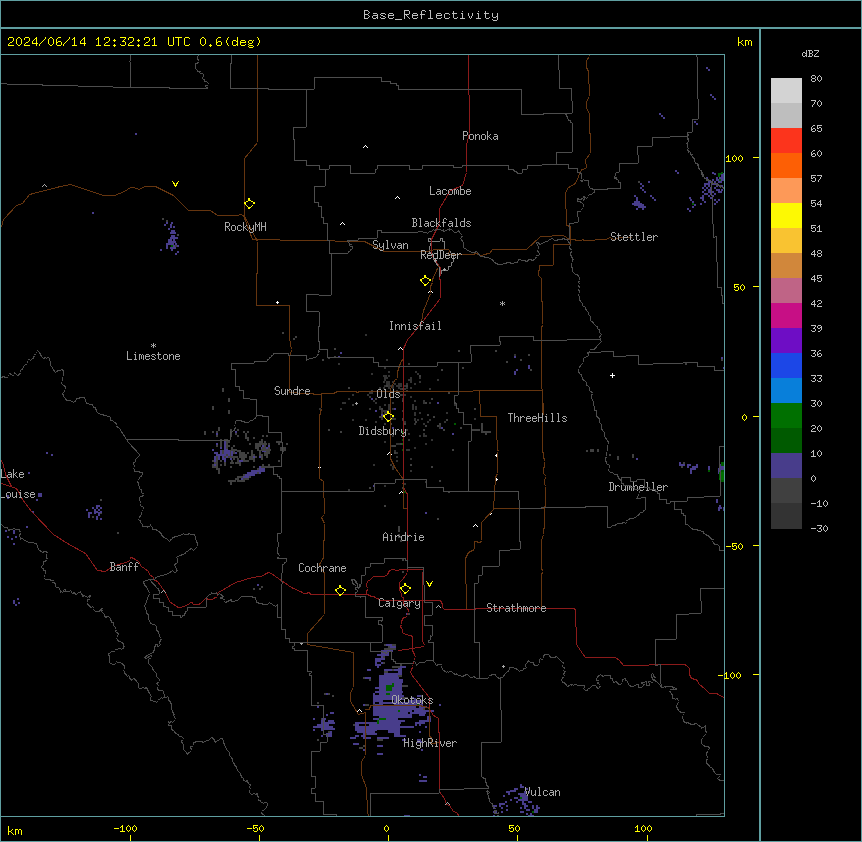Screen dimensions: 862x842
Task: Click the Cochrane label
Action: pos(322,568)
